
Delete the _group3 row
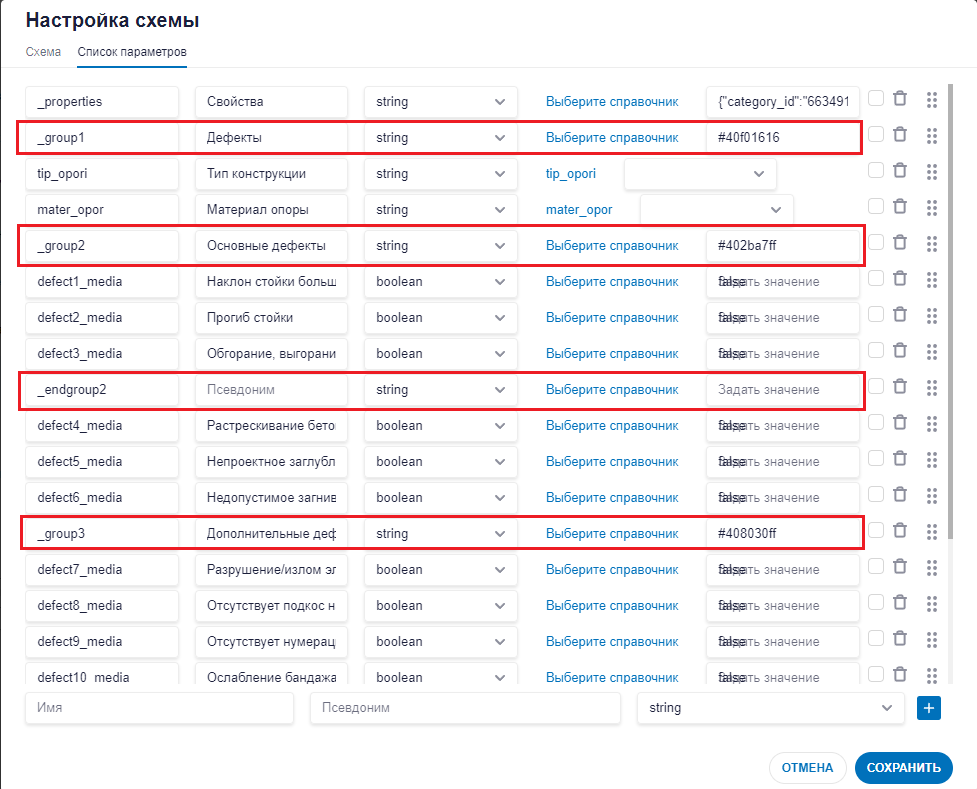(x=900, y=531)
